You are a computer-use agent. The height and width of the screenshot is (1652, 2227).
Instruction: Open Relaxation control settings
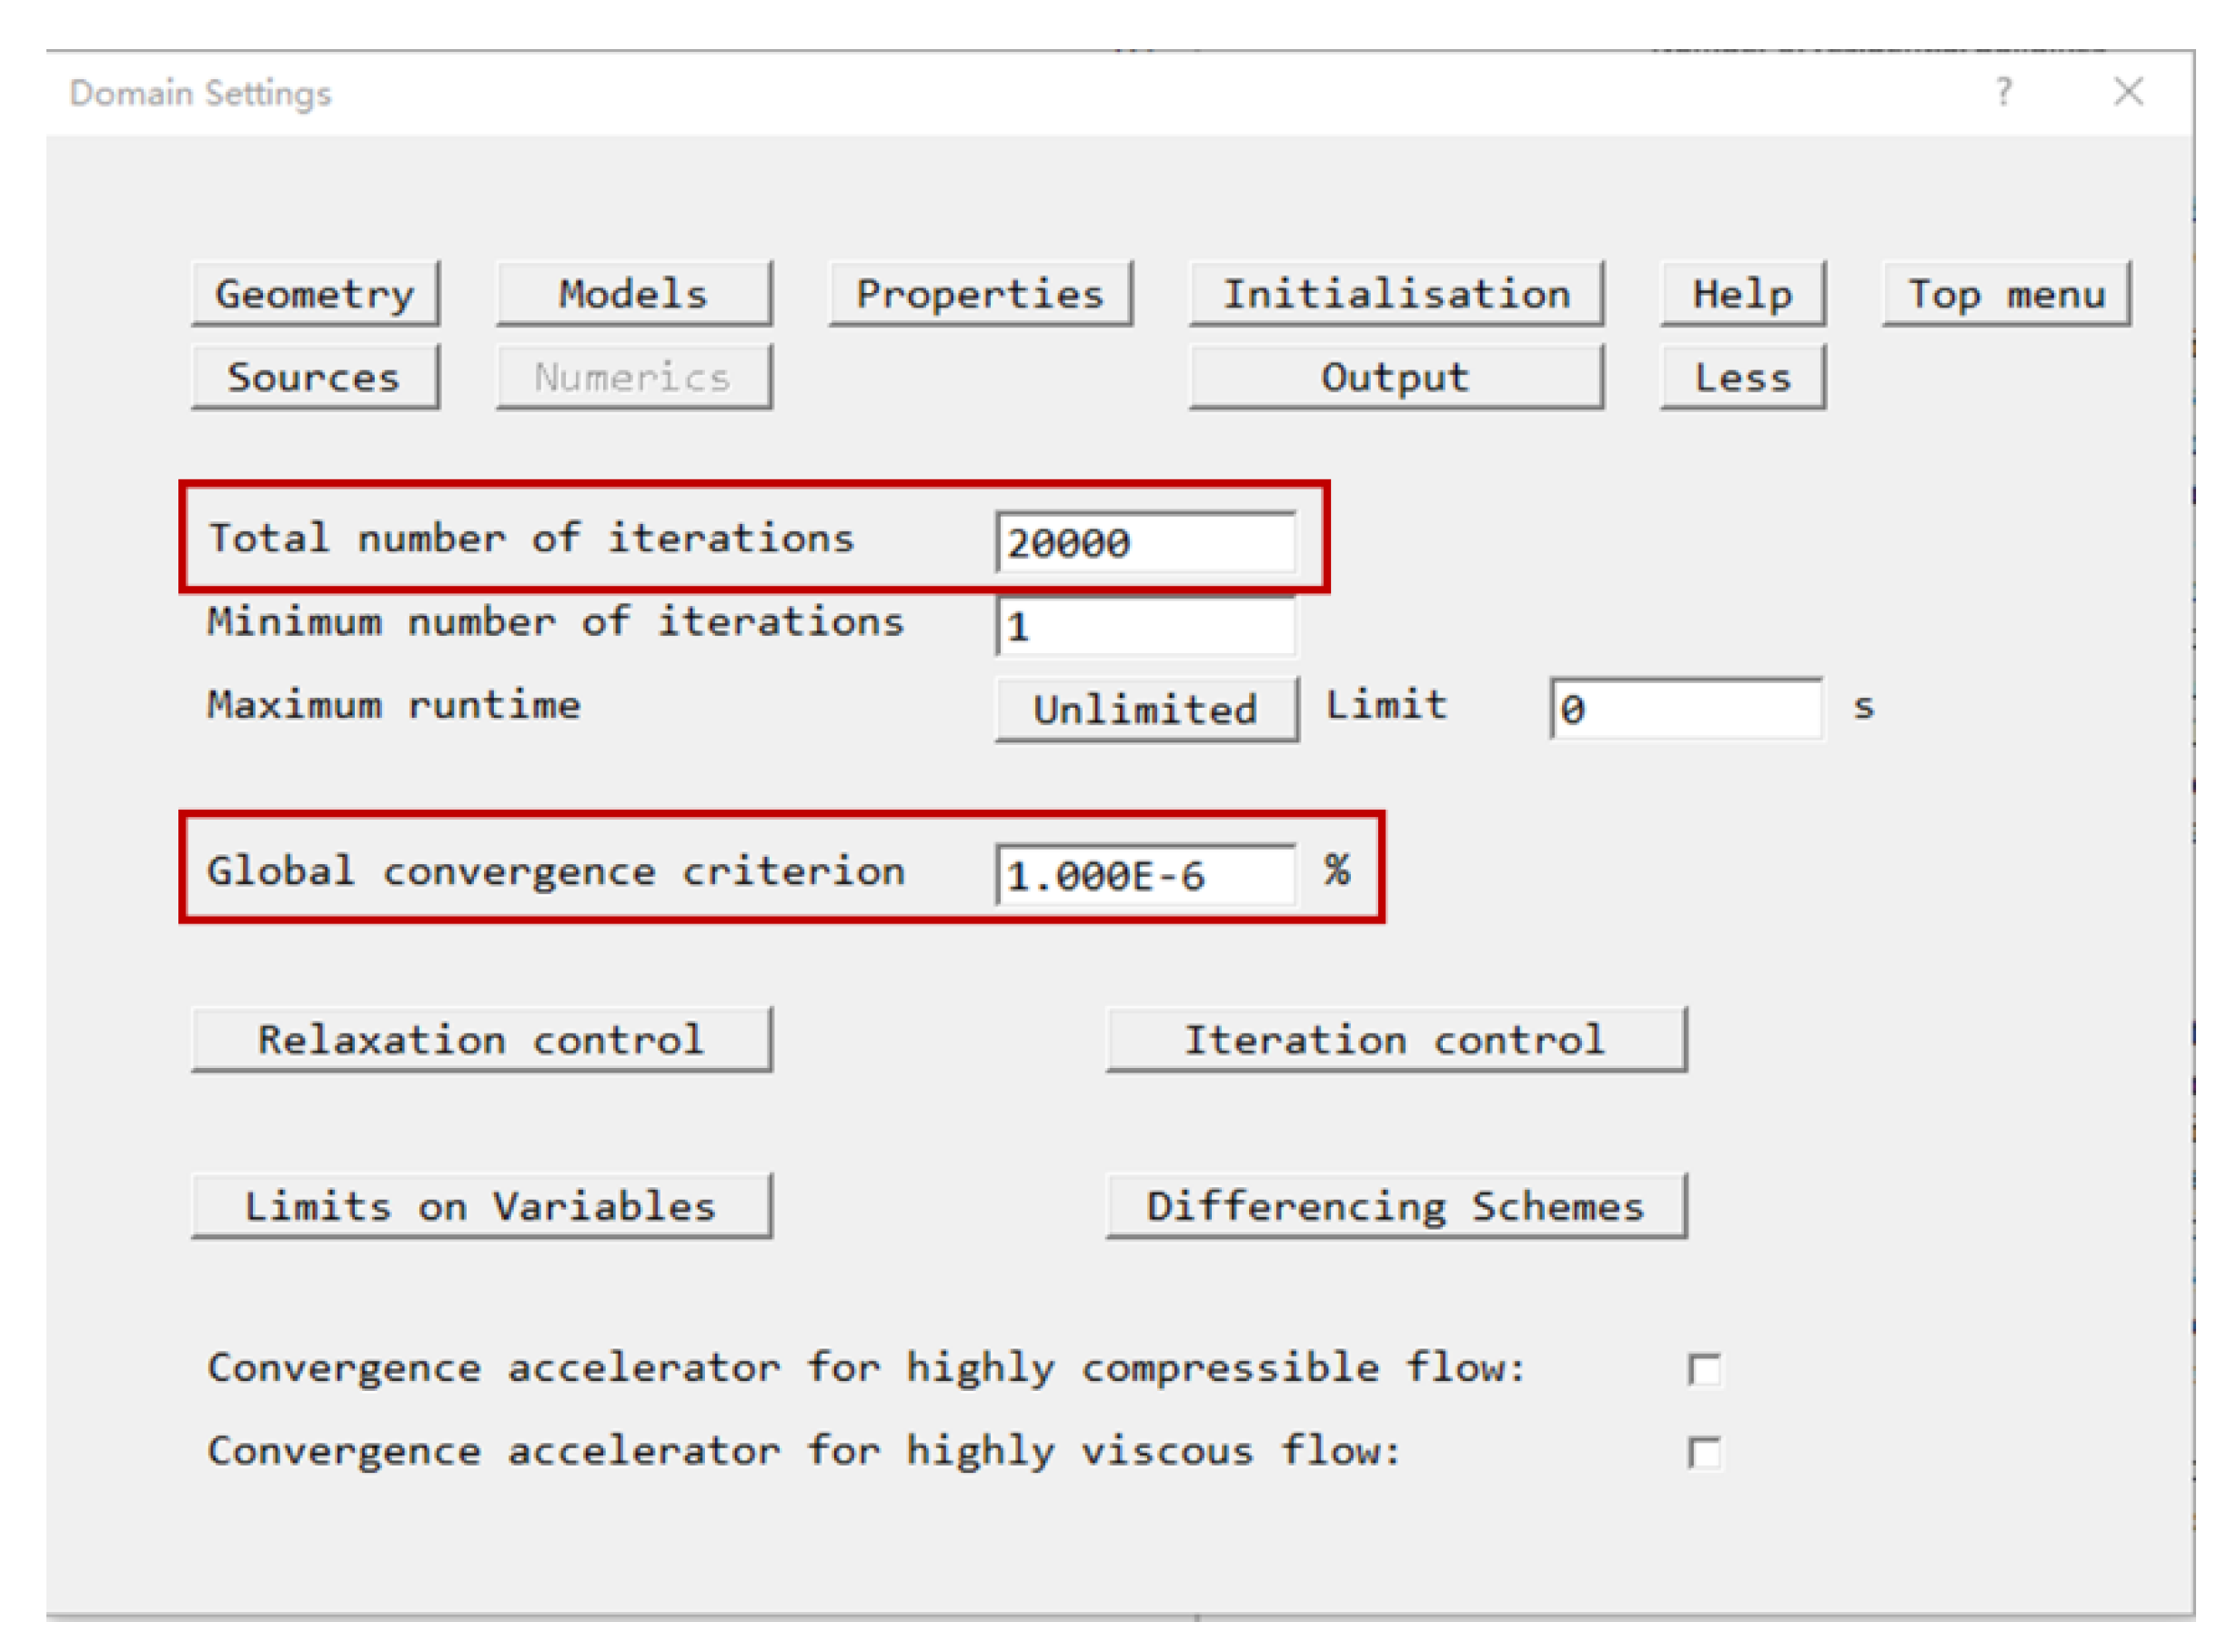tap(481, 1040)
